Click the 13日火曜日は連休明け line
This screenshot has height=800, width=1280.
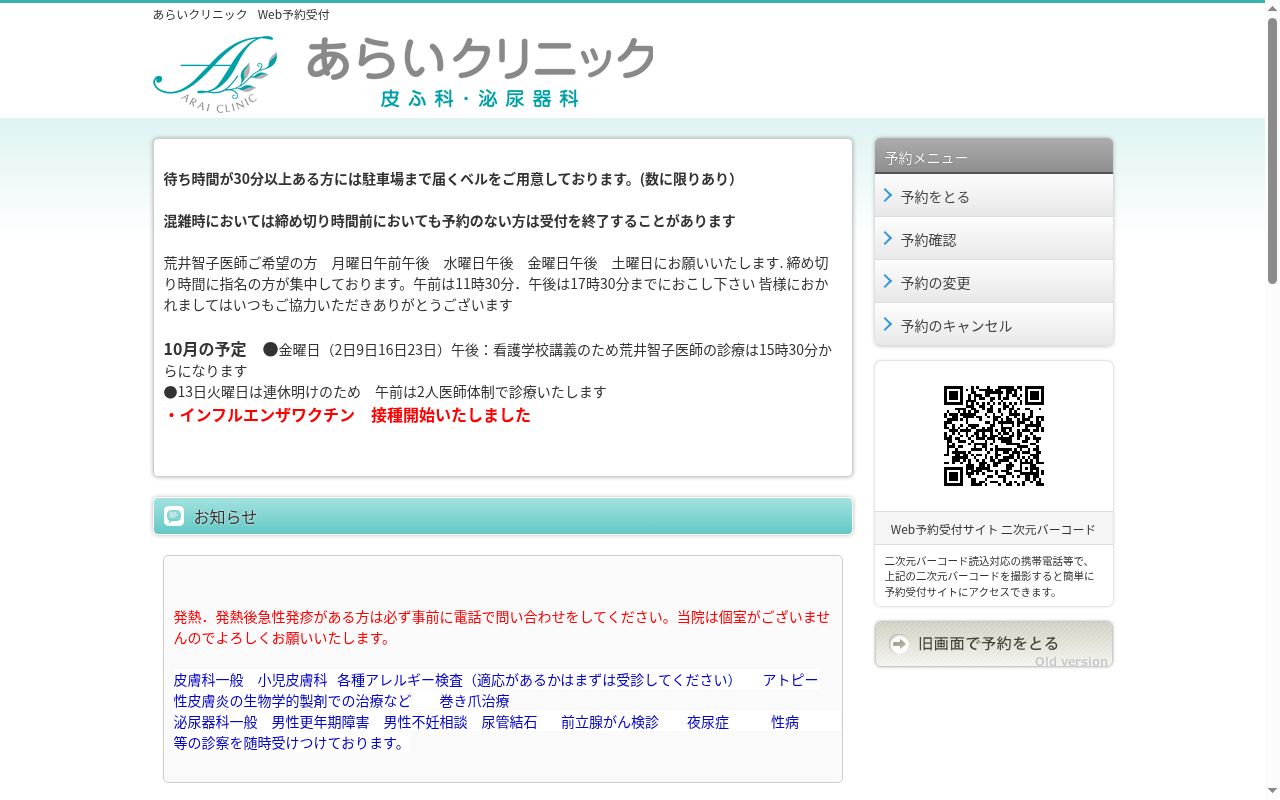(x=385, y=392)
